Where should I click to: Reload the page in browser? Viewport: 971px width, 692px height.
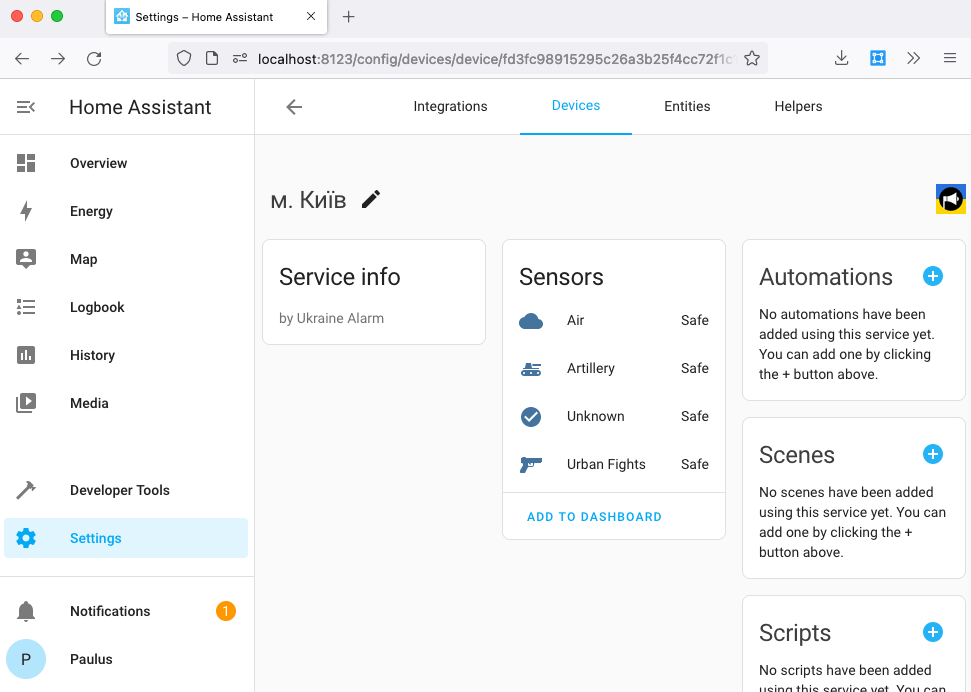point(94,59)
